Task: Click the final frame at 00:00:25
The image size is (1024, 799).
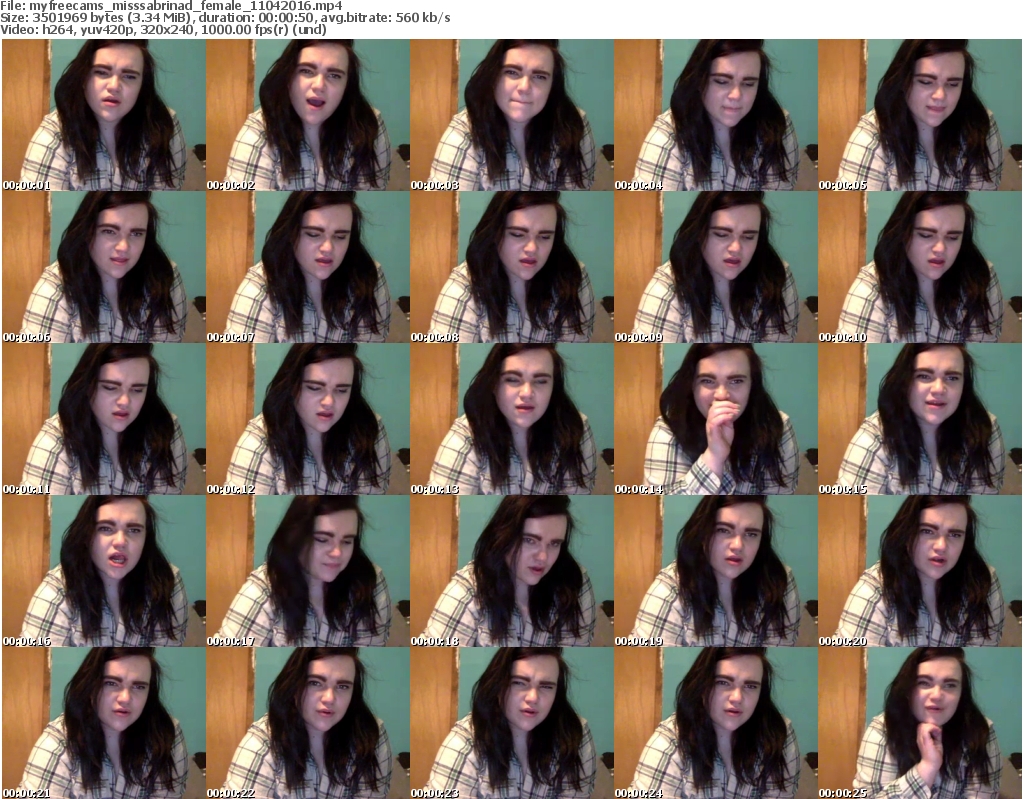Action: click(918, 723)
